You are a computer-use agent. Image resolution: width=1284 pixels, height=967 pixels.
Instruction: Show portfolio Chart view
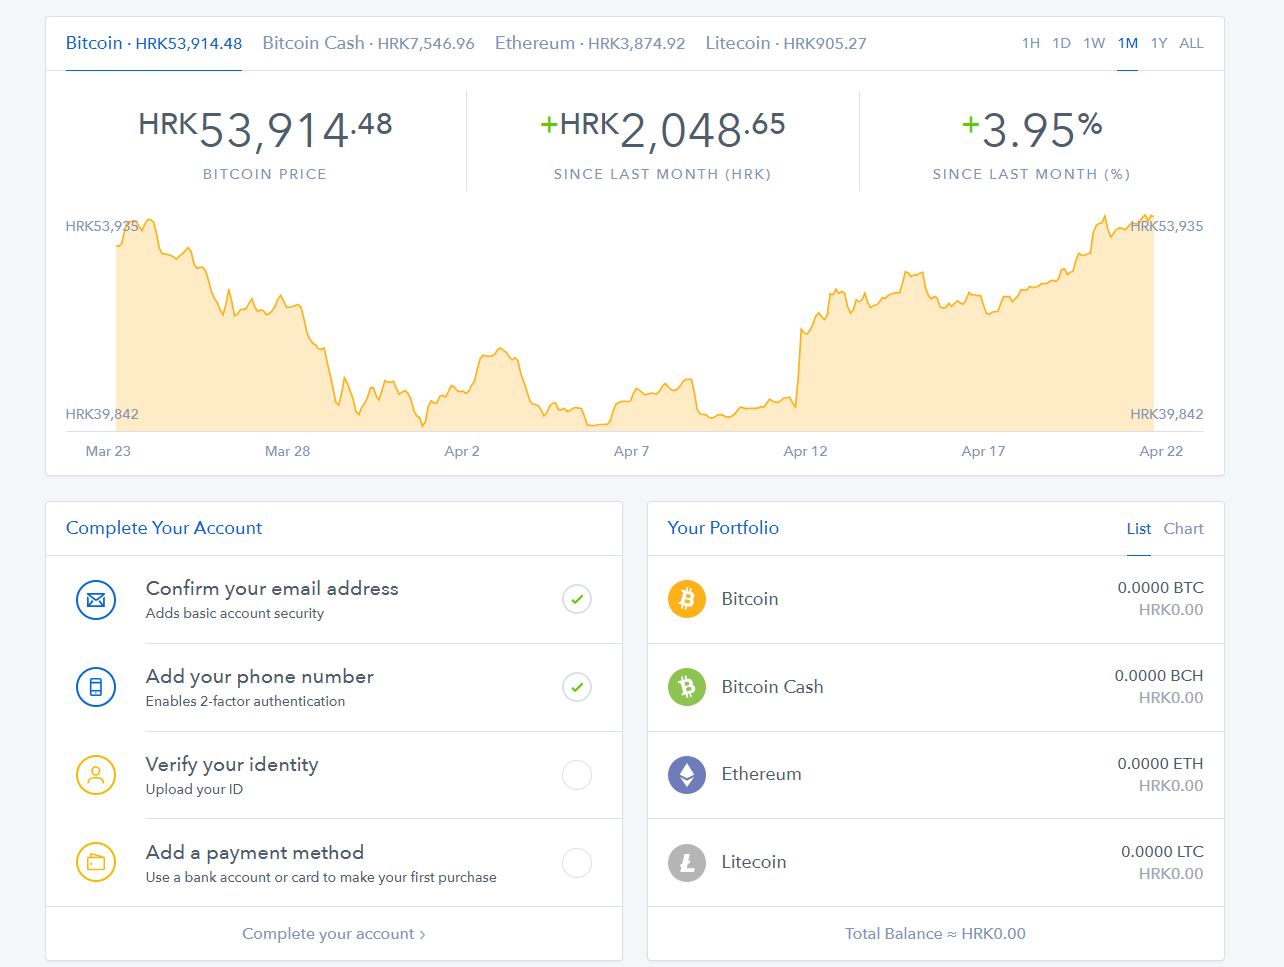[x=1183, y=529]
